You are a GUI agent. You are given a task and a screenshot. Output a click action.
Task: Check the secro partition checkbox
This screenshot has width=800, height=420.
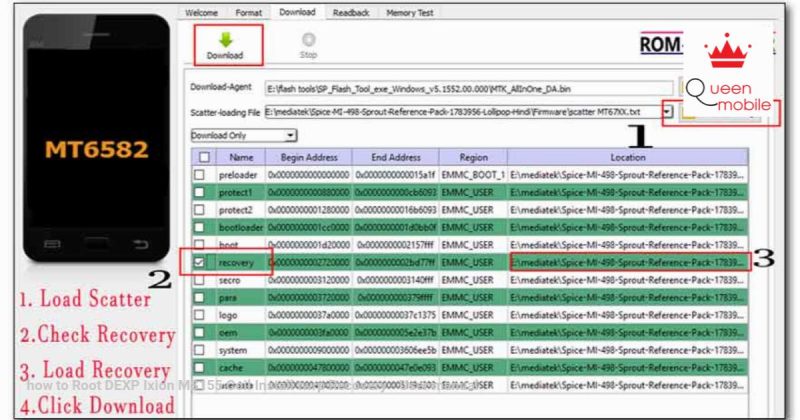(x=199, y=280)
